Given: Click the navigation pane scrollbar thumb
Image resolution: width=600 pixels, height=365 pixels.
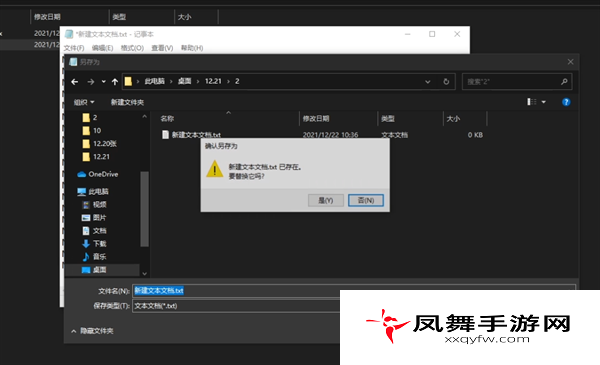Looking at the screenshot, I should tap(144, 209).
